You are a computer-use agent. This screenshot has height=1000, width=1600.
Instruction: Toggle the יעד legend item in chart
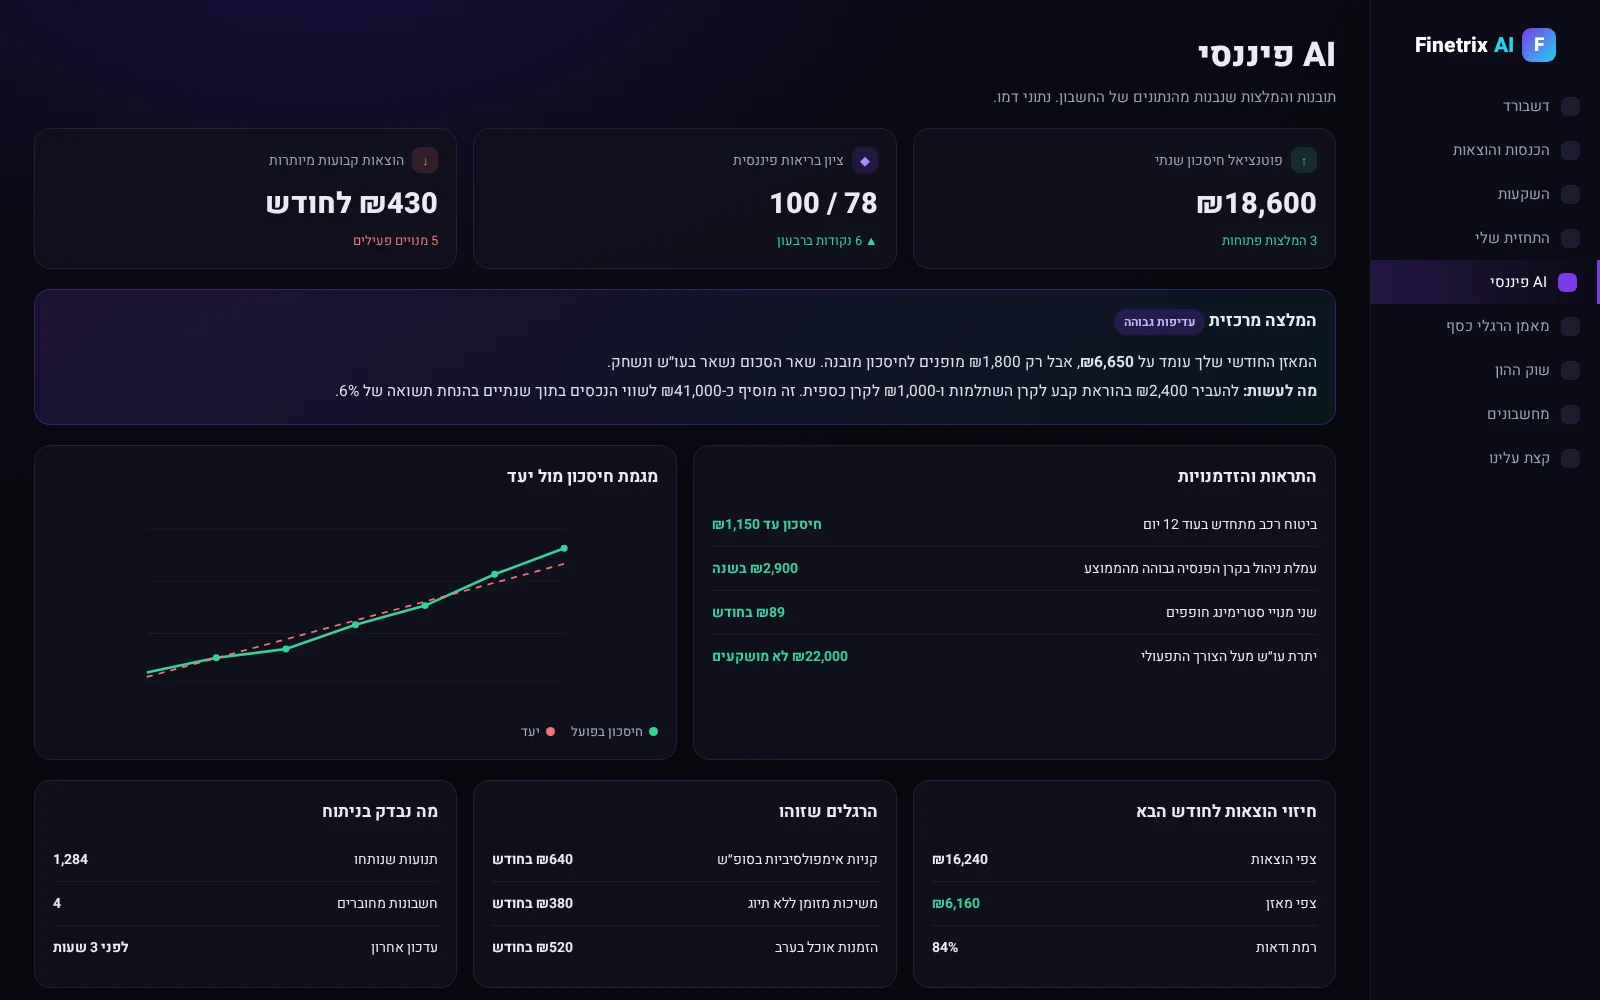[538, 732]
